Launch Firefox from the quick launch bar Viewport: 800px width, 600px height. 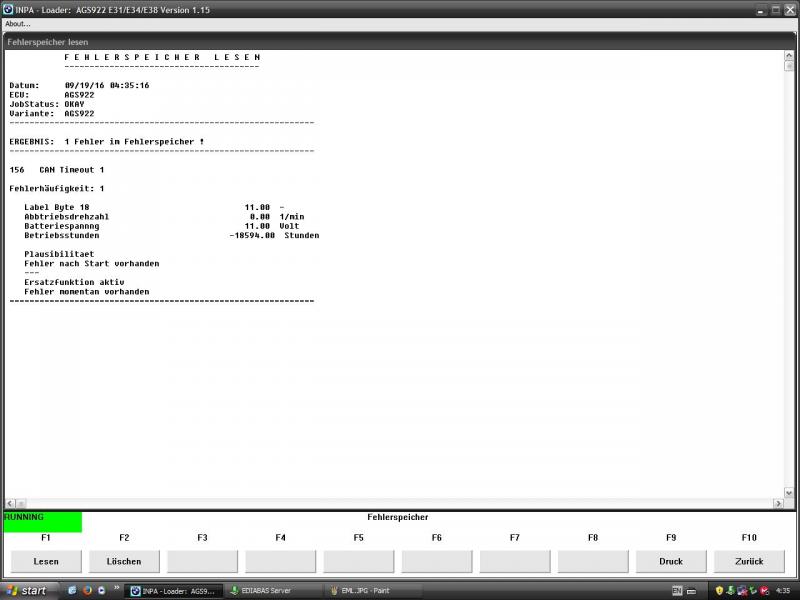coord(87,590)
